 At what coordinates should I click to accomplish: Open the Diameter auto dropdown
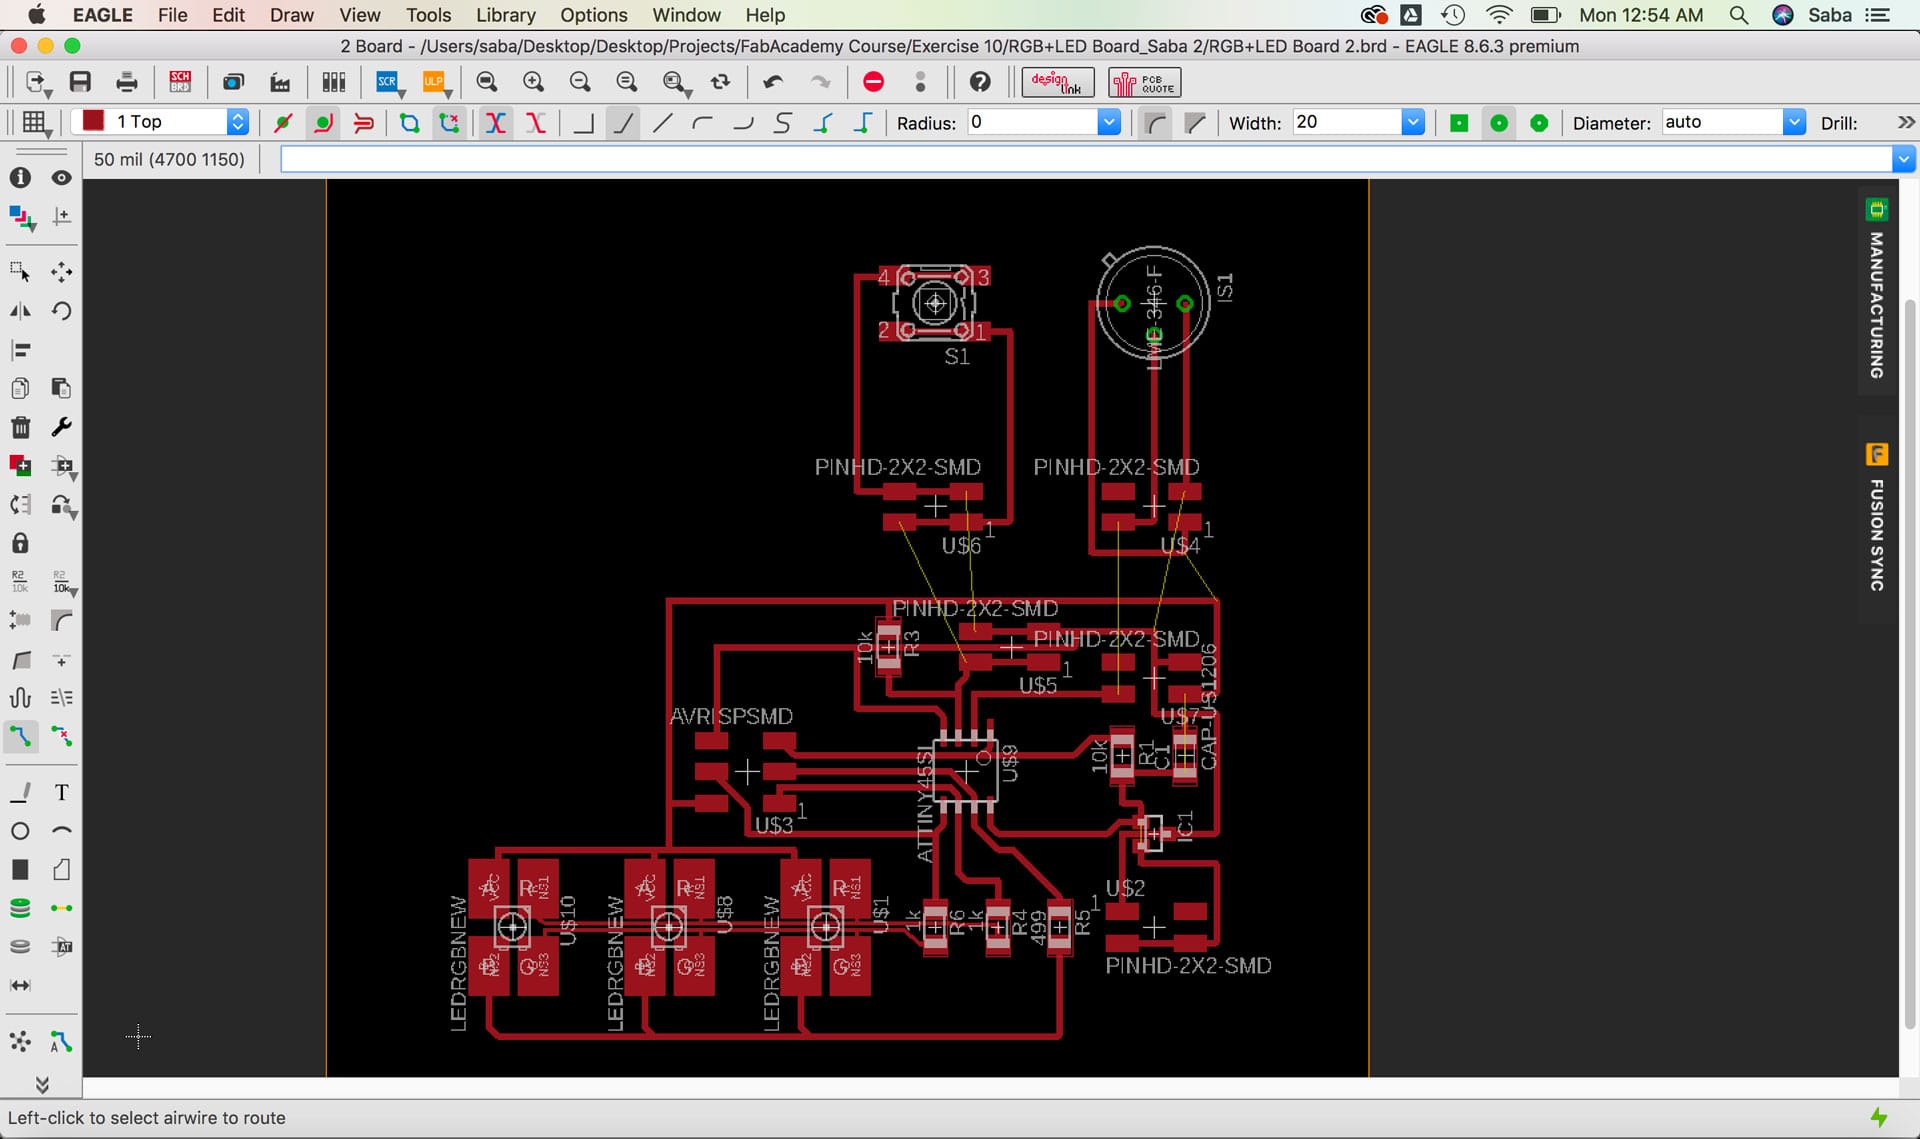point(1794,122)
